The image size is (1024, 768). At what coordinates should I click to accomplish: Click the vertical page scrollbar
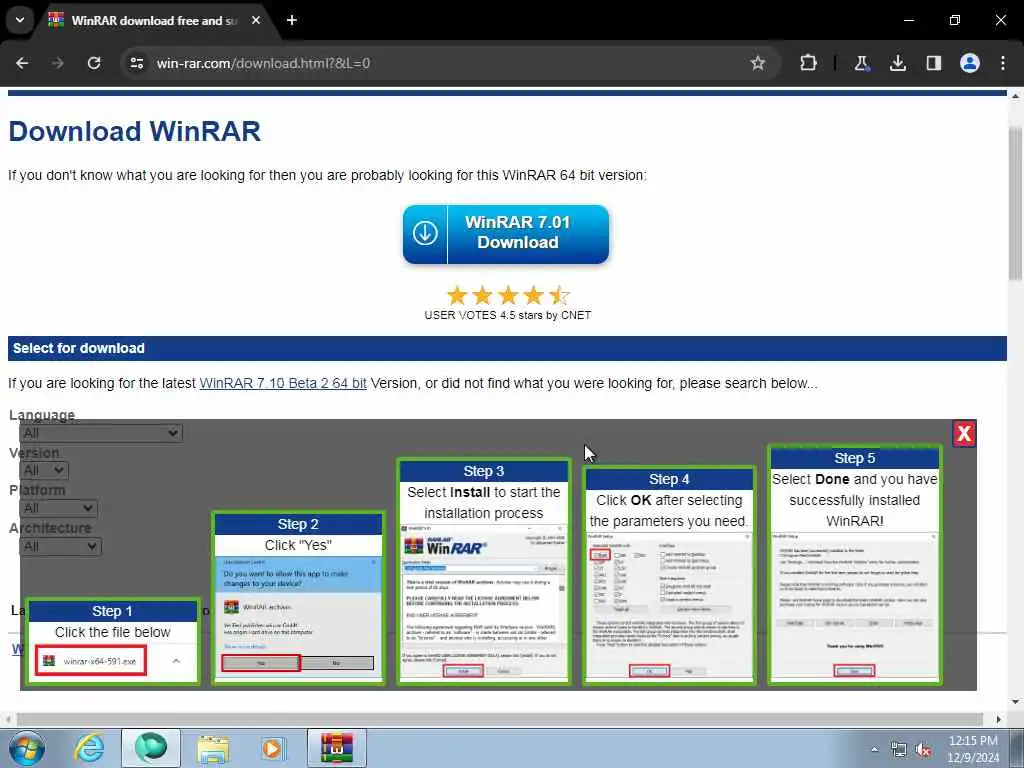tap(1016, 203)
